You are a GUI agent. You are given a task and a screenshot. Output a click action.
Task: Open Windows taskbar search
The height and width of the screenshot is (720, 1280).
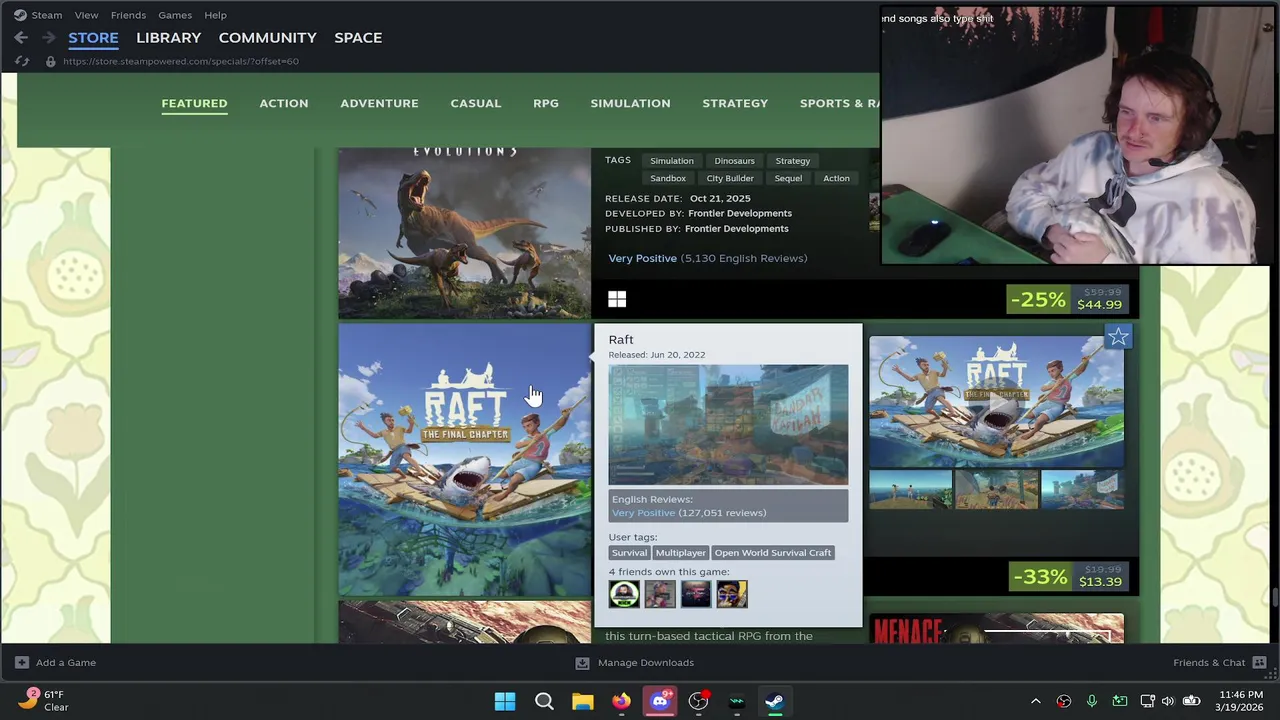[544, 701]
